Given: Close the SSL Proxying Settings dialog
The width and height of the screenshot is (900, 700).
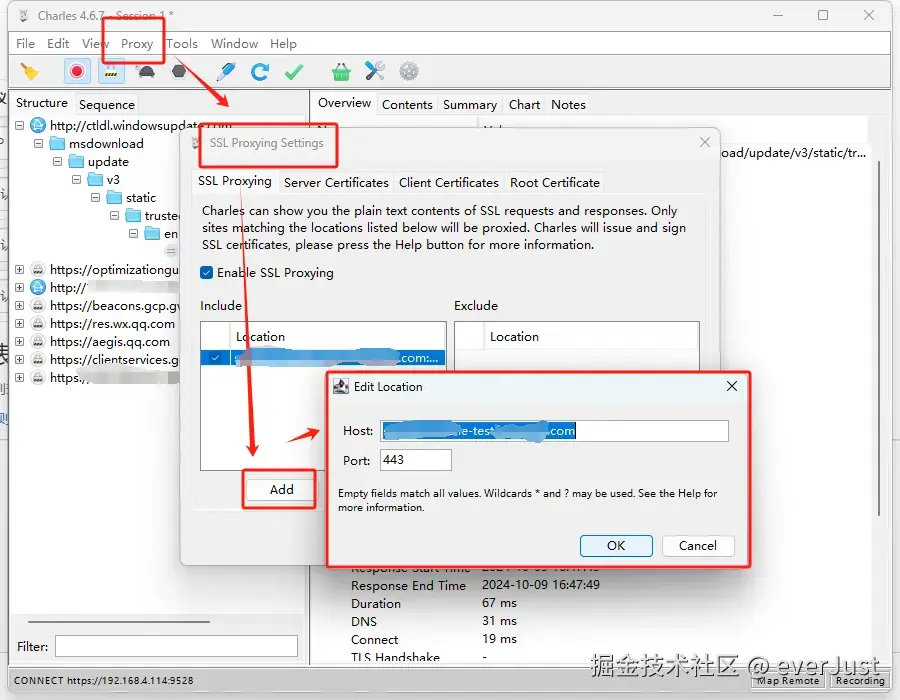Looking at the screenshot, I should pyautogui.click(x=705, y=142).
